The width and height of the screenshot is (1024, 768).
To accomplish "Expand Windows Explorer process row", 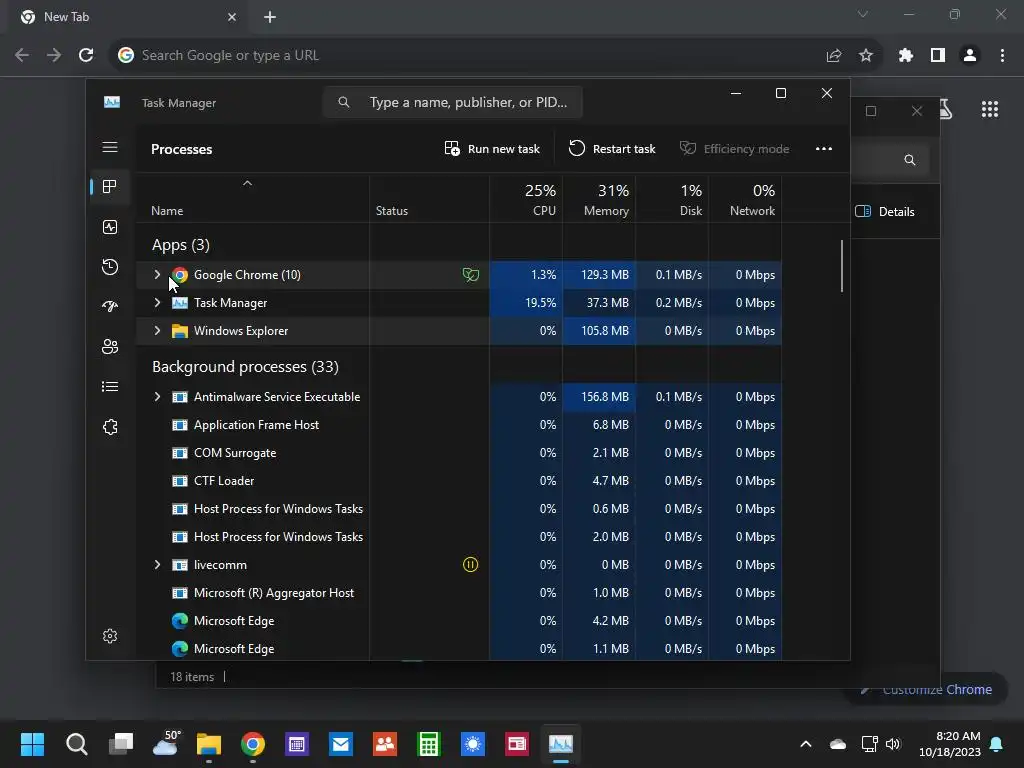I will click(157, 331).
